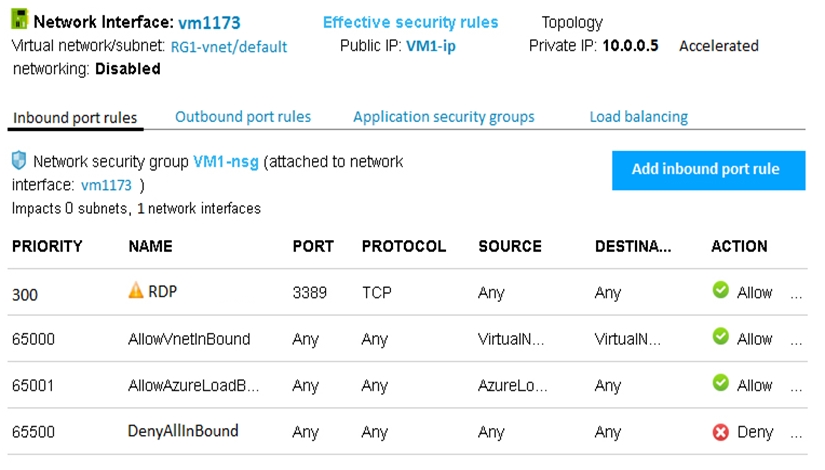This screenshot has width=825, height=470.
Task: Open the ellipsis menu for AllowVnetInBound rule
Action: click(x=796, y=340)
